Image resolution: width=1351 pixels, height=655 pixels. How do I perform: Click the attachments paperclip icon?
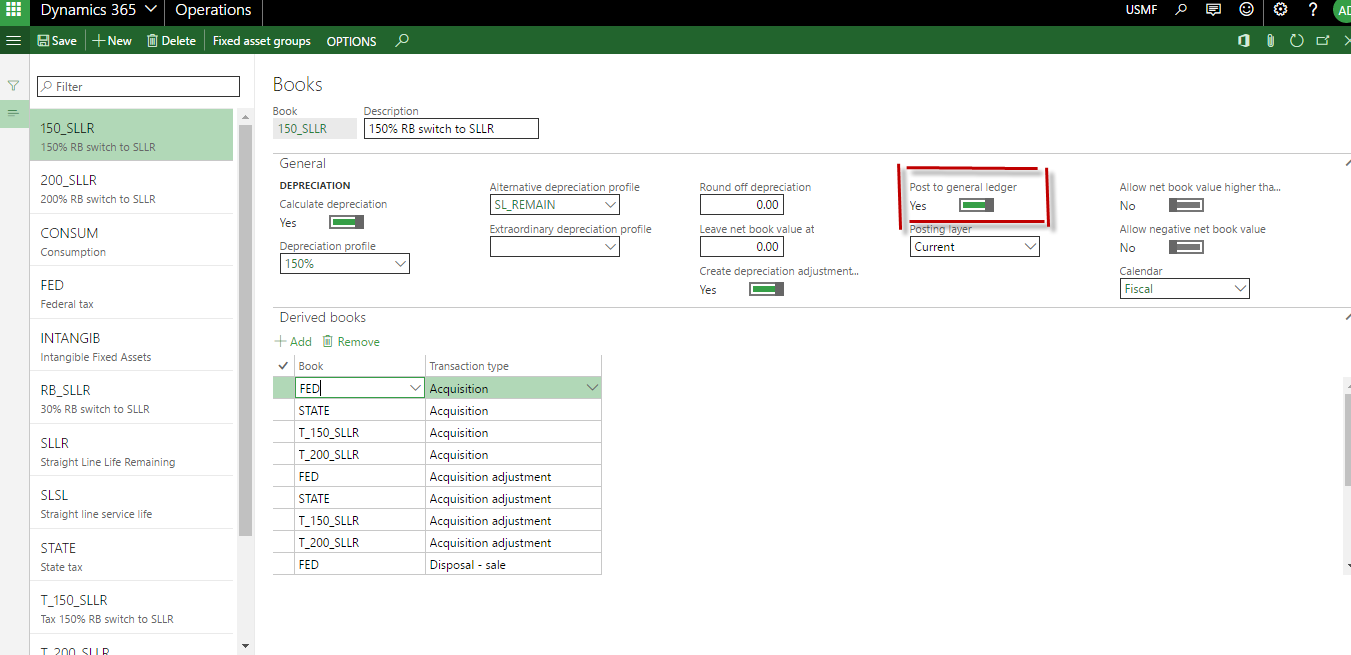coord(1270,41)
